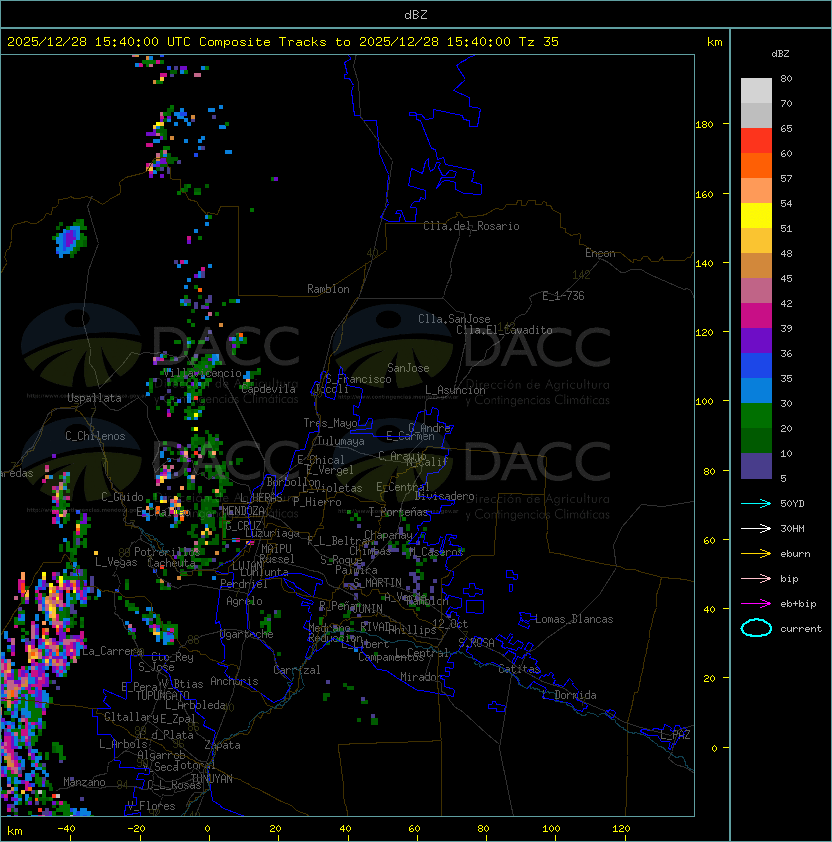Pick the dark orange 57-60 dBZ swatch
The image size is (832, 842).
[x=756, y=165]
